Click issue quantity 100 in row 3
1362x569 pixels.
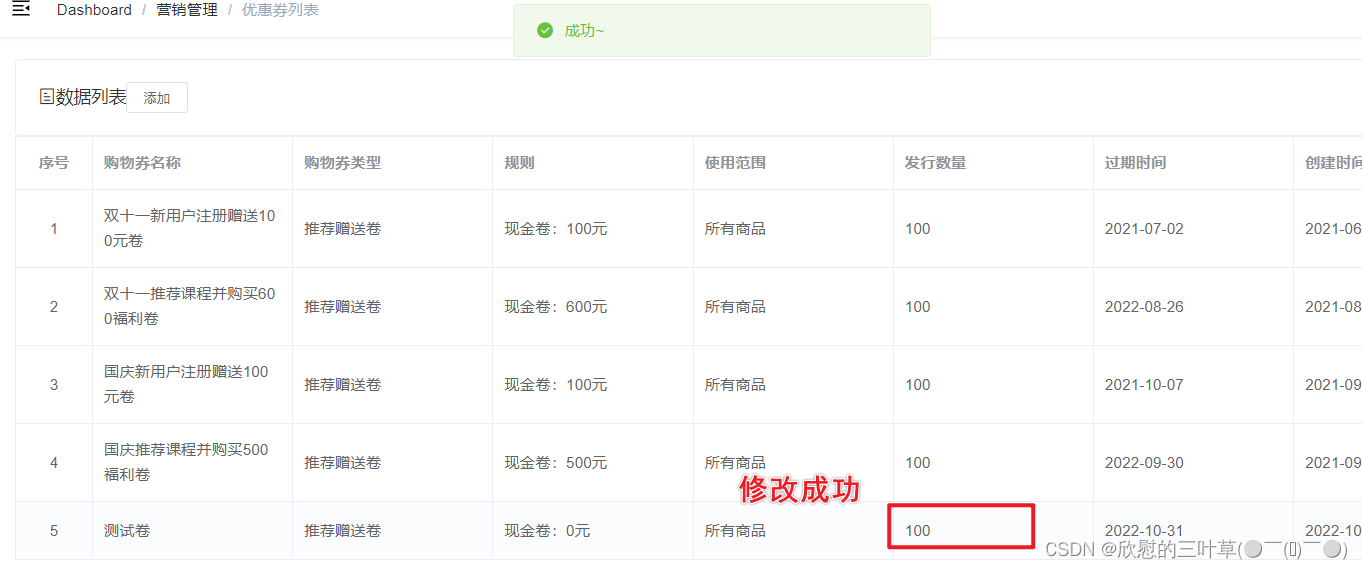tap(918, 385)
